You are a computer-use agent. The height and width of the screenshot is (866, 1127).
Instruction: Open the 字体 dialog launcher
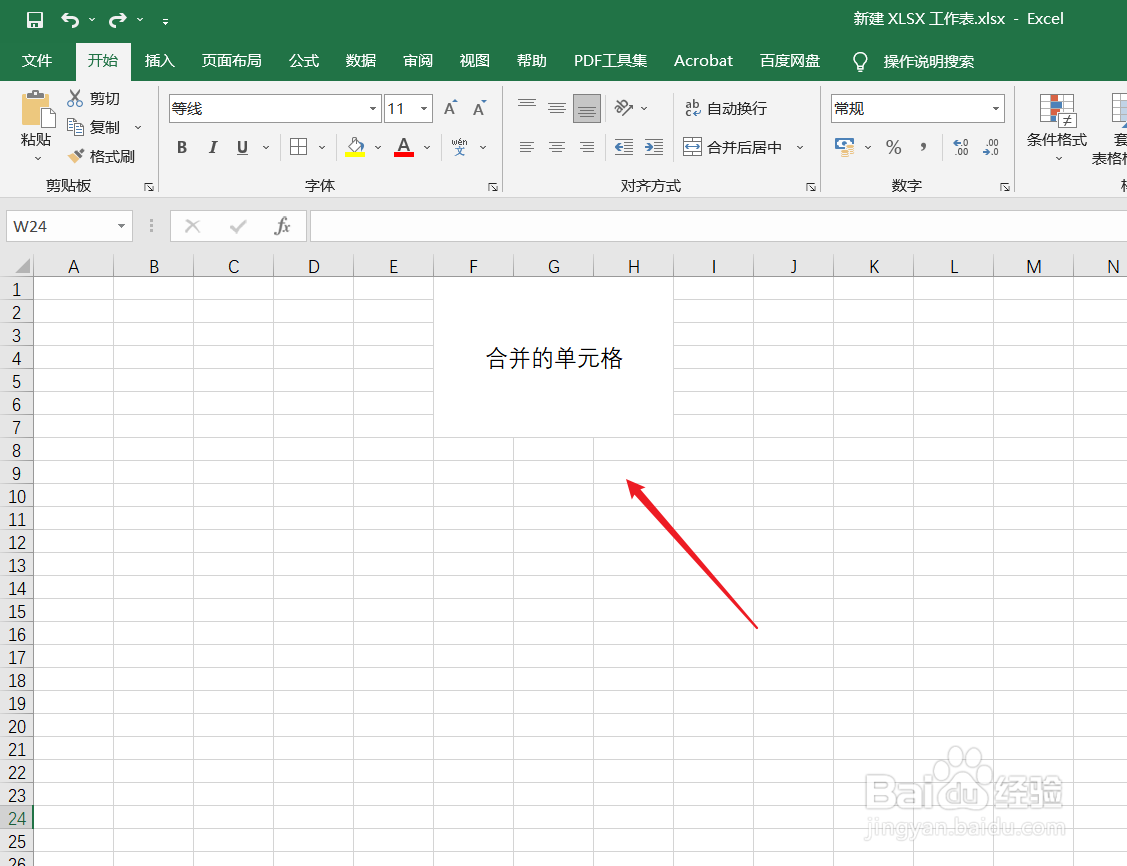pos(493,187)
